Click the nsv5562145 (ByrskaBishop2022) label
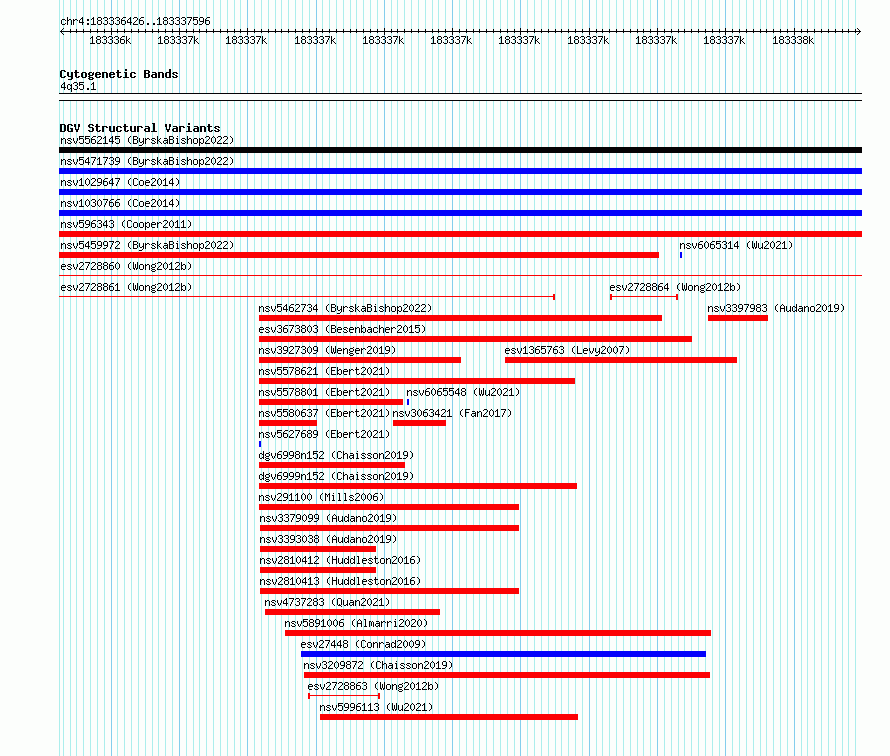The width and height of the screenshot is (890, 756). coord(147,140)
